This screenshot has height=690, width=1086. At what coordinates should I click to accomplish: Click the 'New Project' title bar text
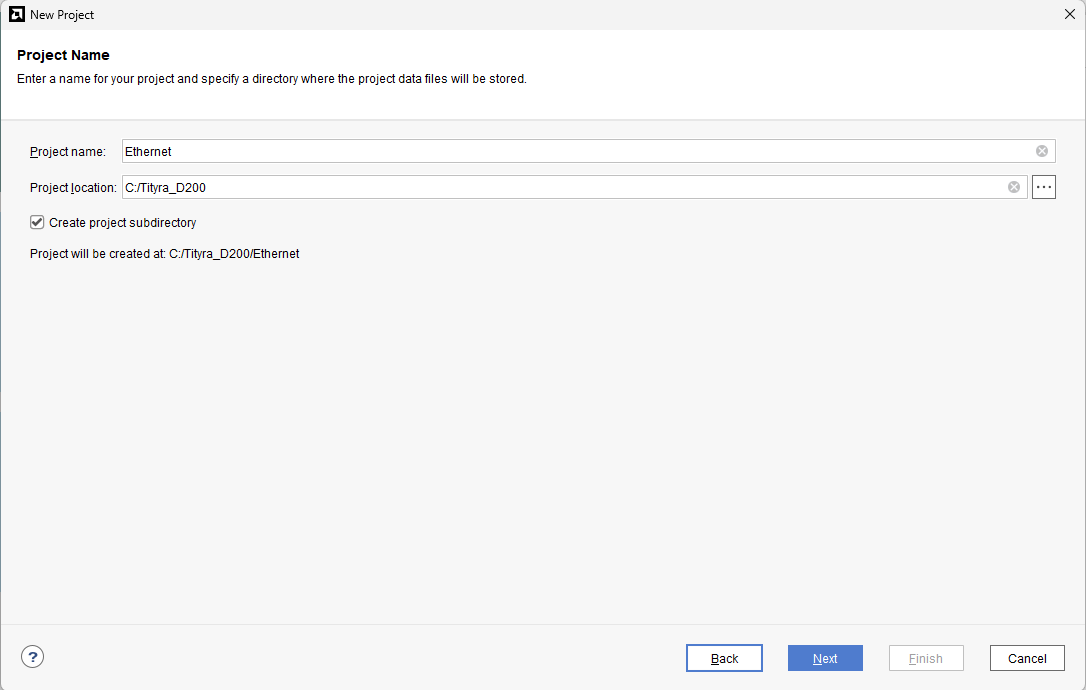pyautogui.click(x=62, y=15)
